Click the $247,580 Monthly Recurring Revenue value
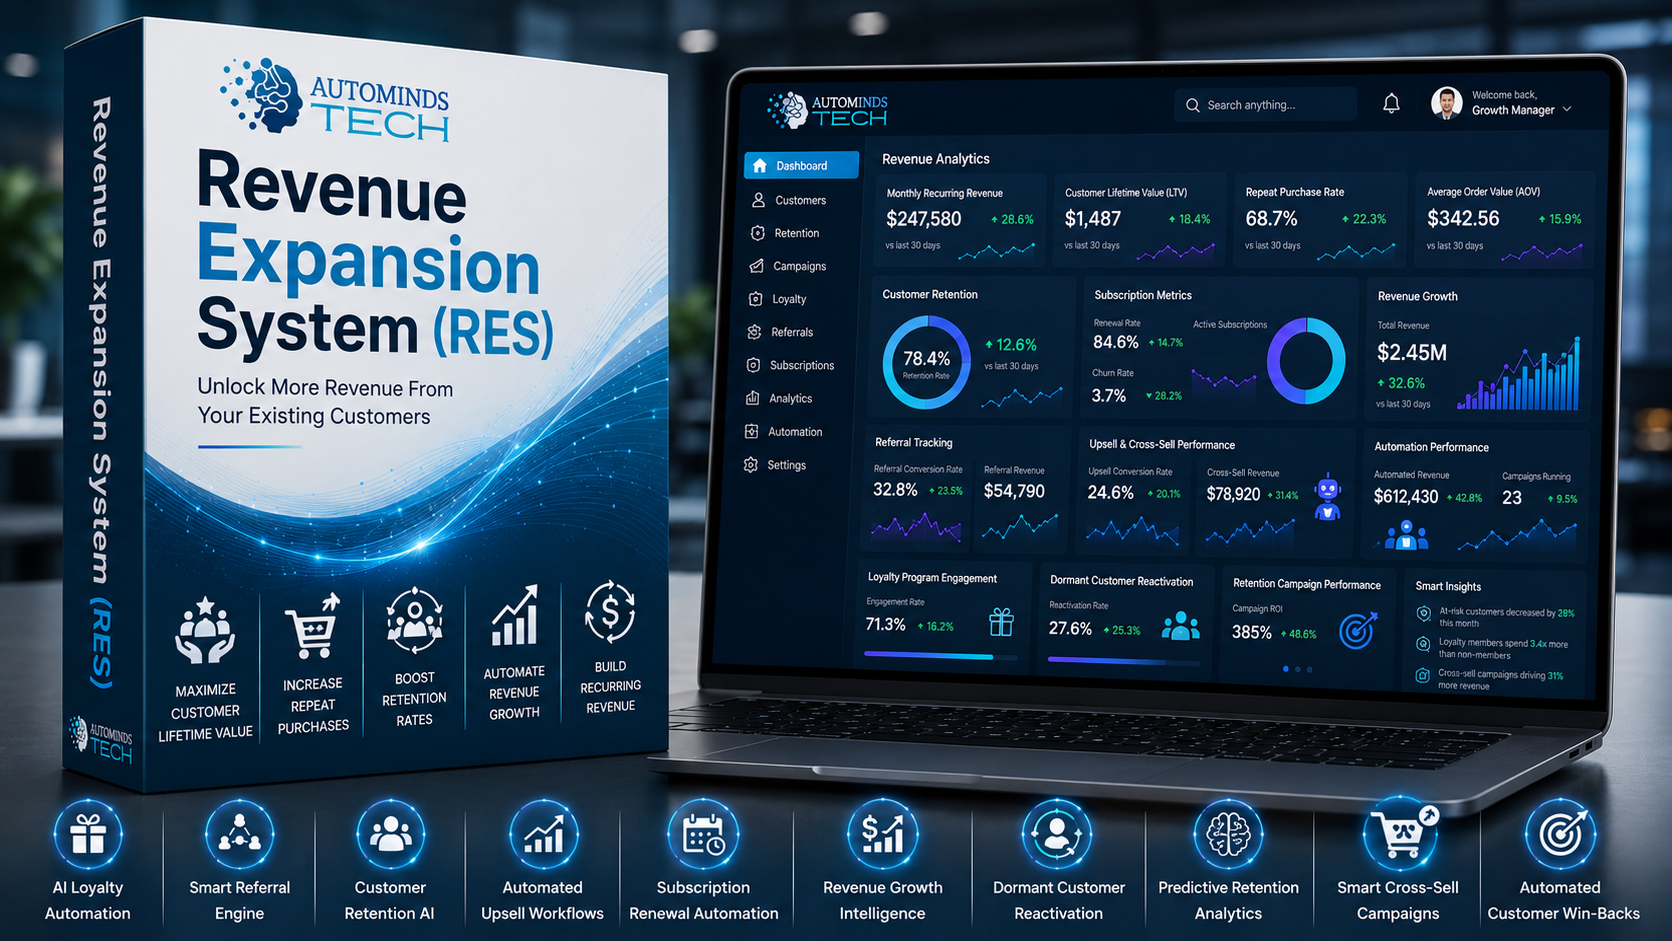 point(923,218)
